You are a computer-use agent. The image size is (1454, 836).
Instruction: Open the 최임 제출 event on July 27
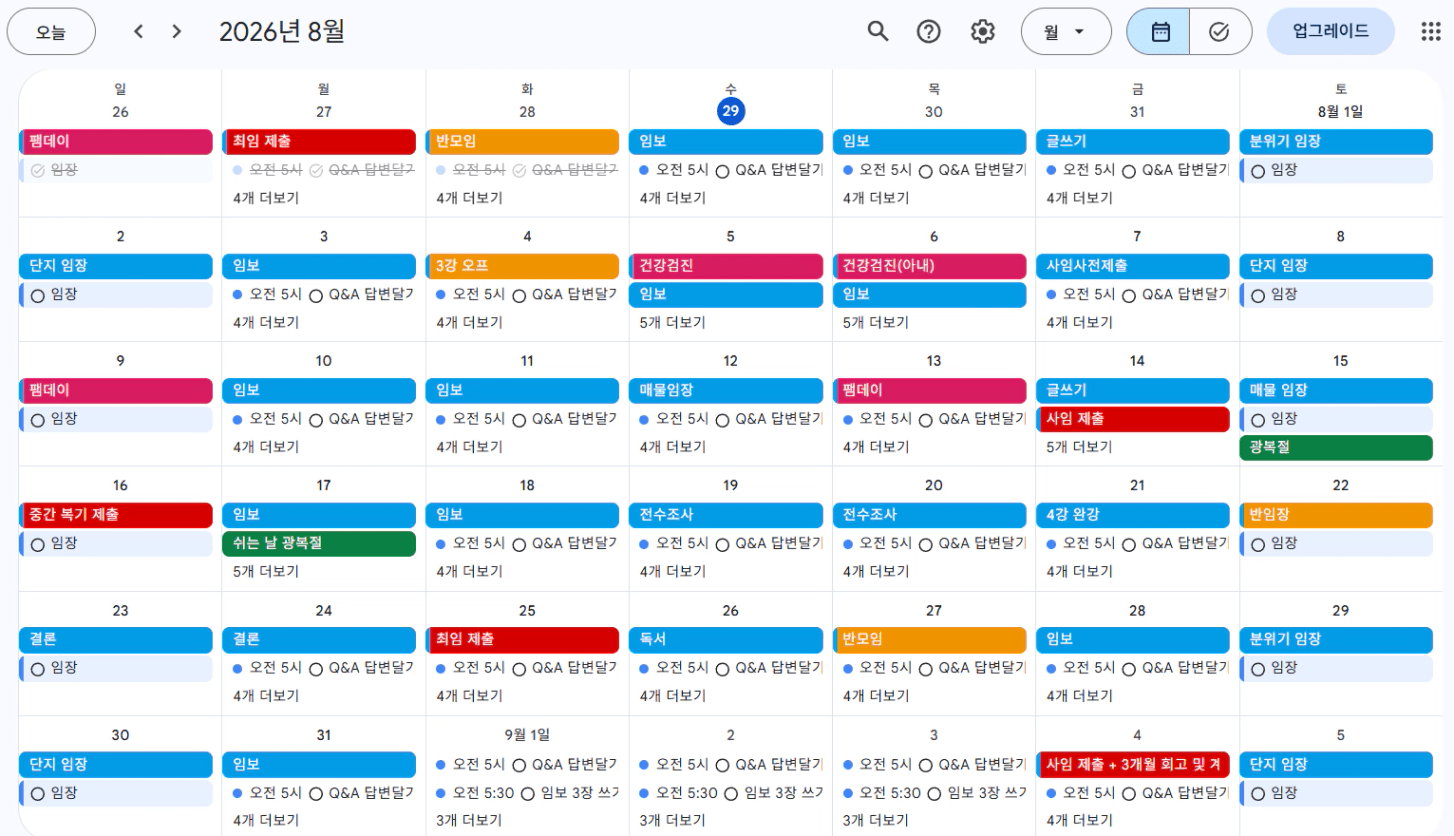319,142
